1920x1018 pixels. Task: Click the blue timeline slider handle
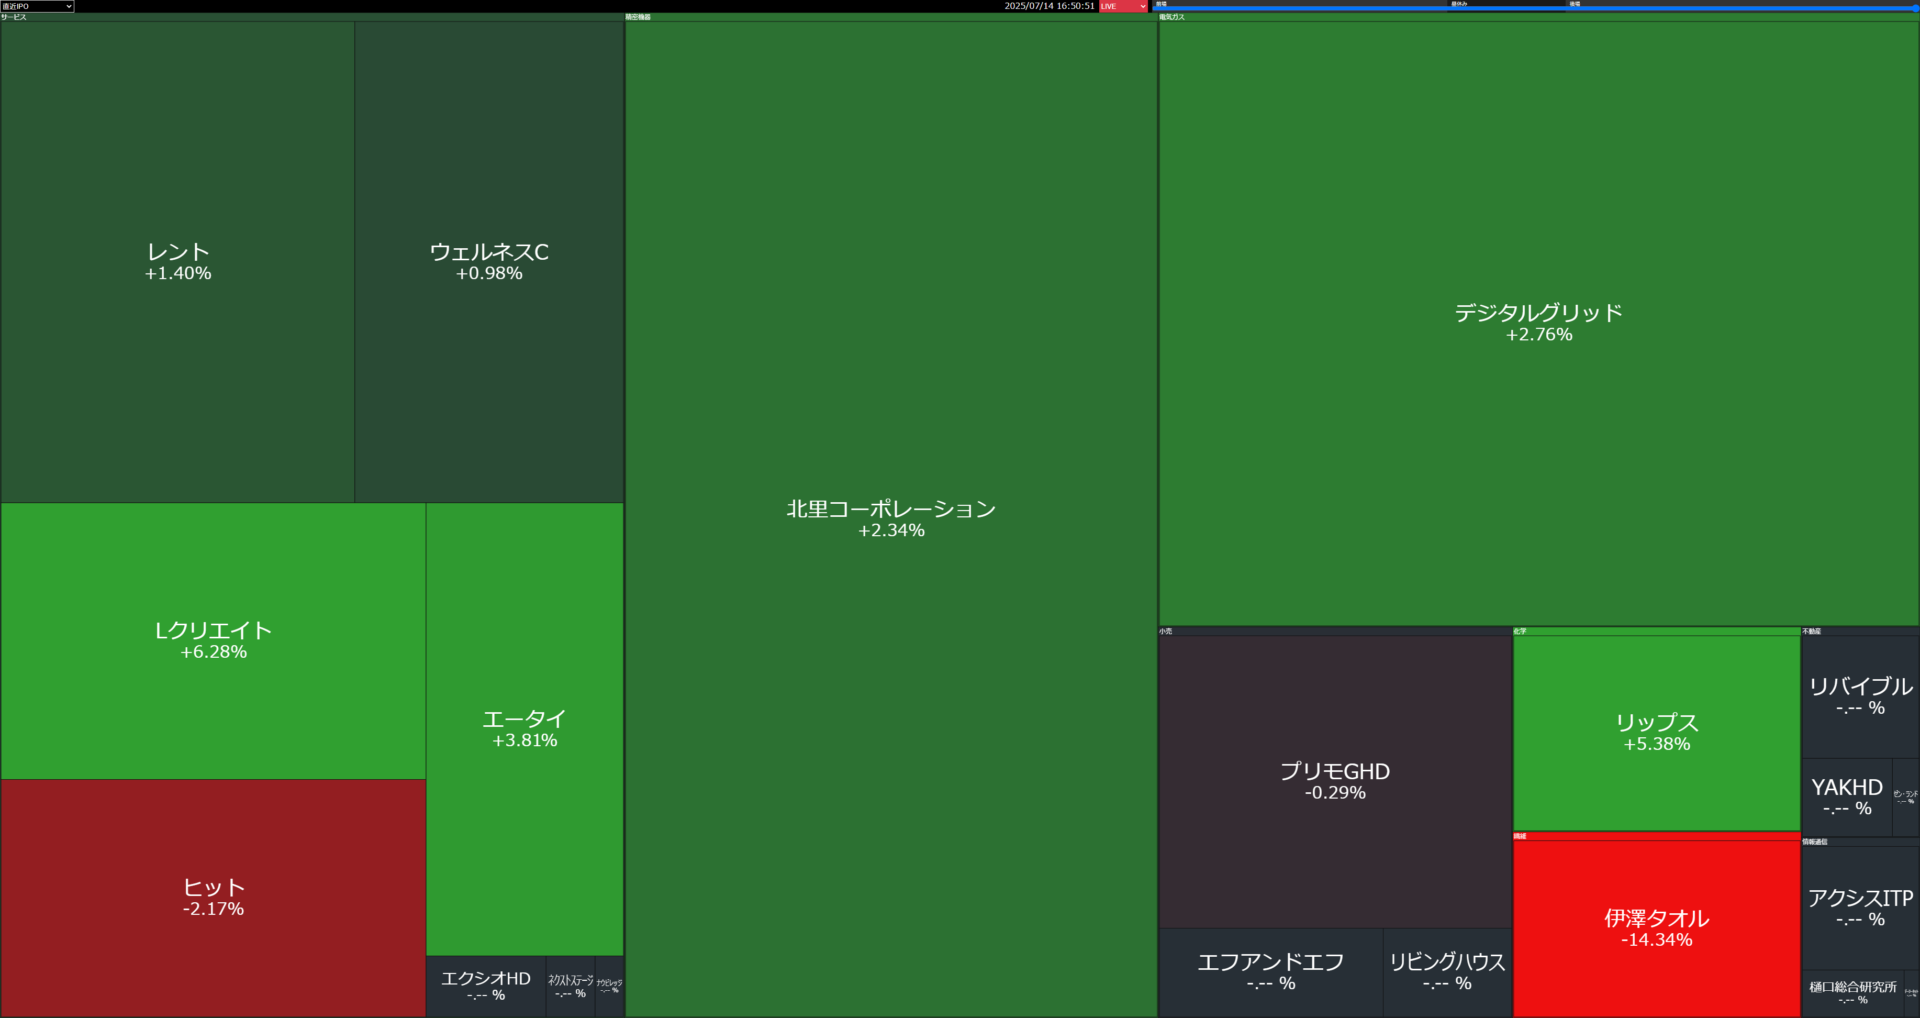click(x=1916, y=8)
